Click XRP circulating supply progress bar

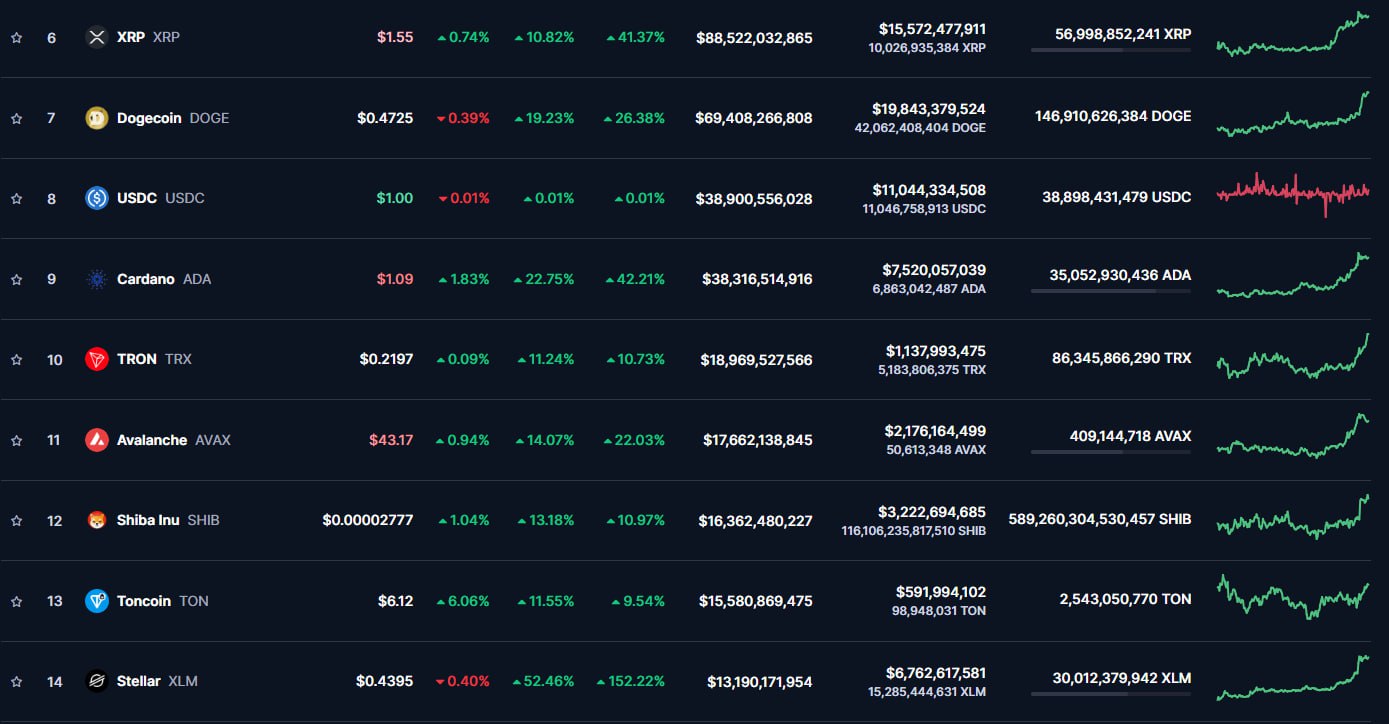pos(1111,50)
